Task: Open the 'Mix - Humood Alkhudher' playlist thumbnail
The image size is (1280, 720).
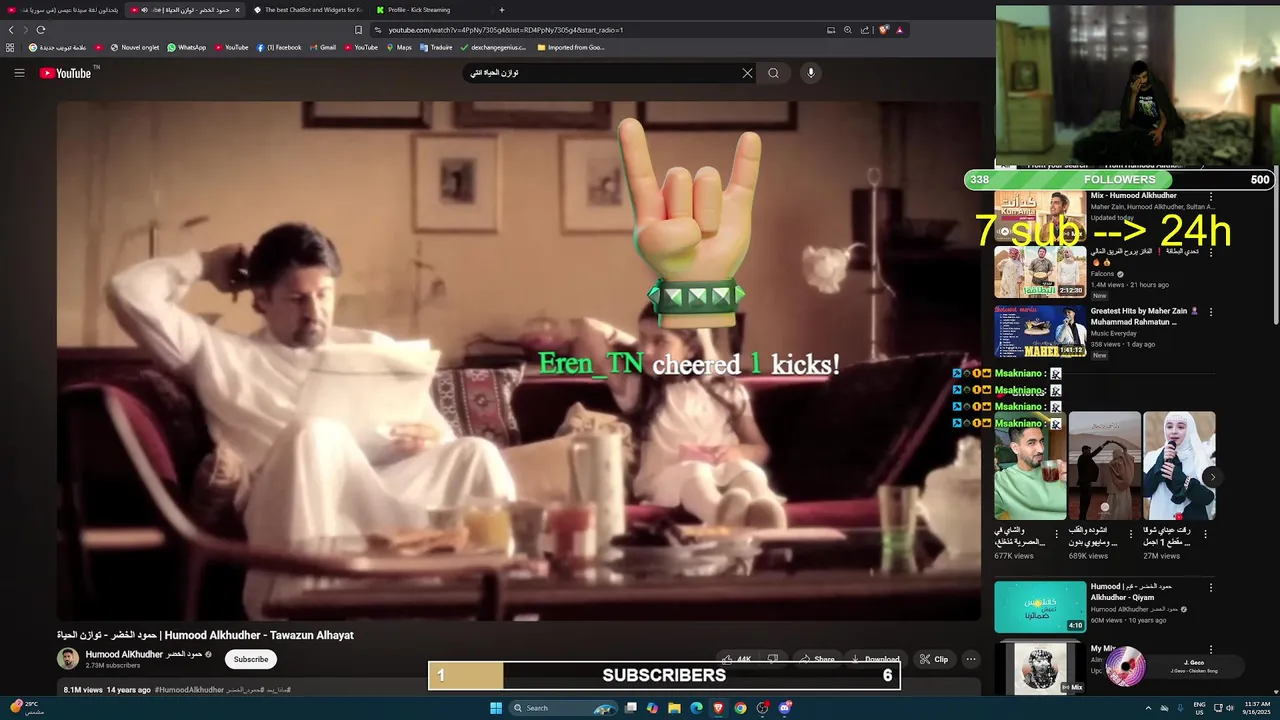Action: pyautogui.click(x=1040, y=216)
